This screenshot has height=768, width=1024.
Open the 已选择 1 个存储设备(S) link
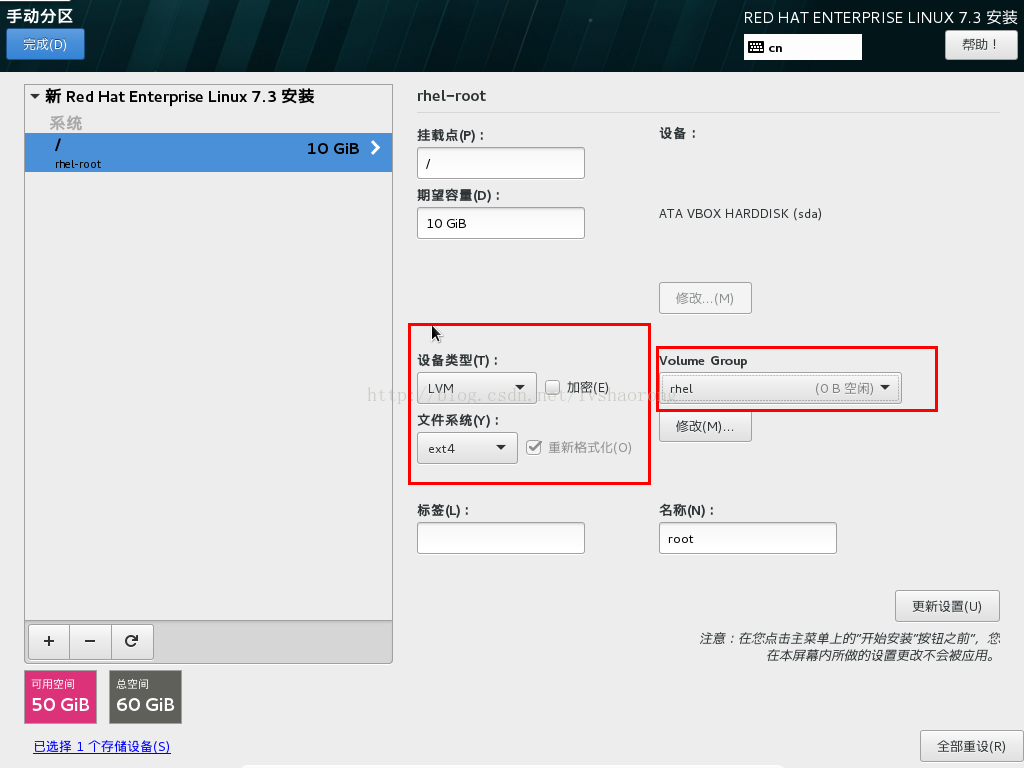pos(102,746)
